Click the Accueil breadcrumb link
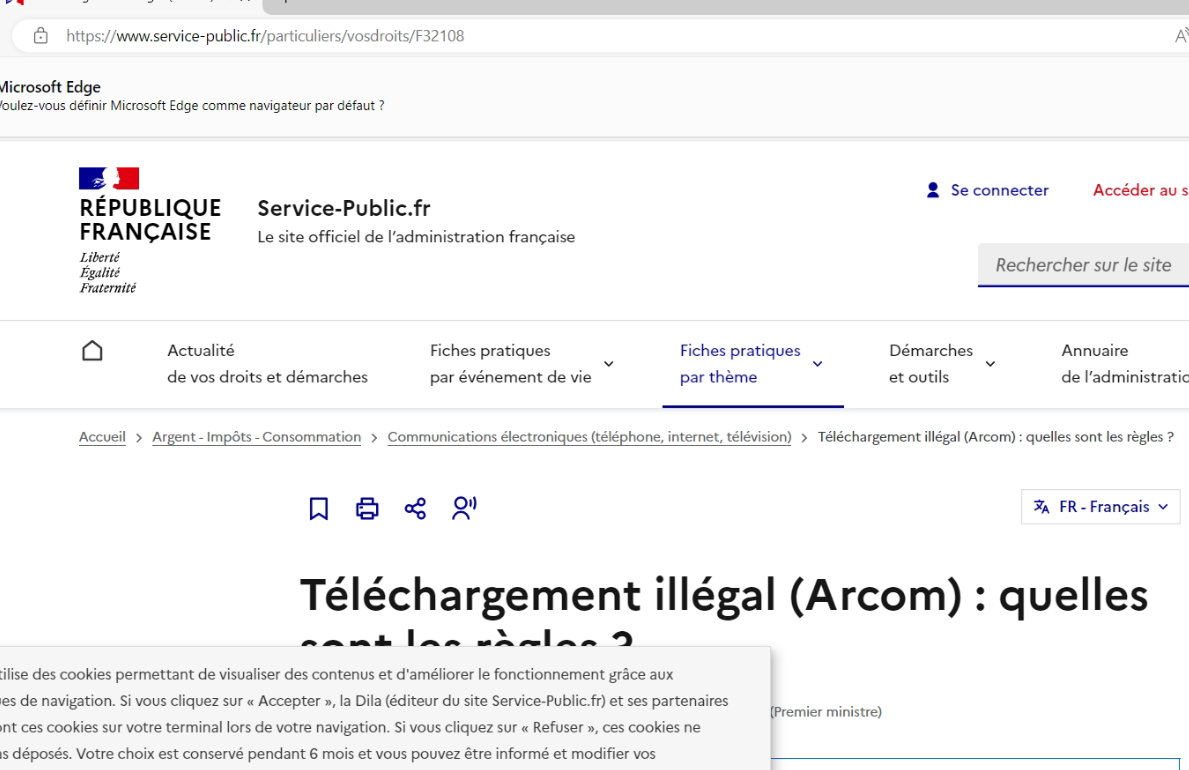 102,437
